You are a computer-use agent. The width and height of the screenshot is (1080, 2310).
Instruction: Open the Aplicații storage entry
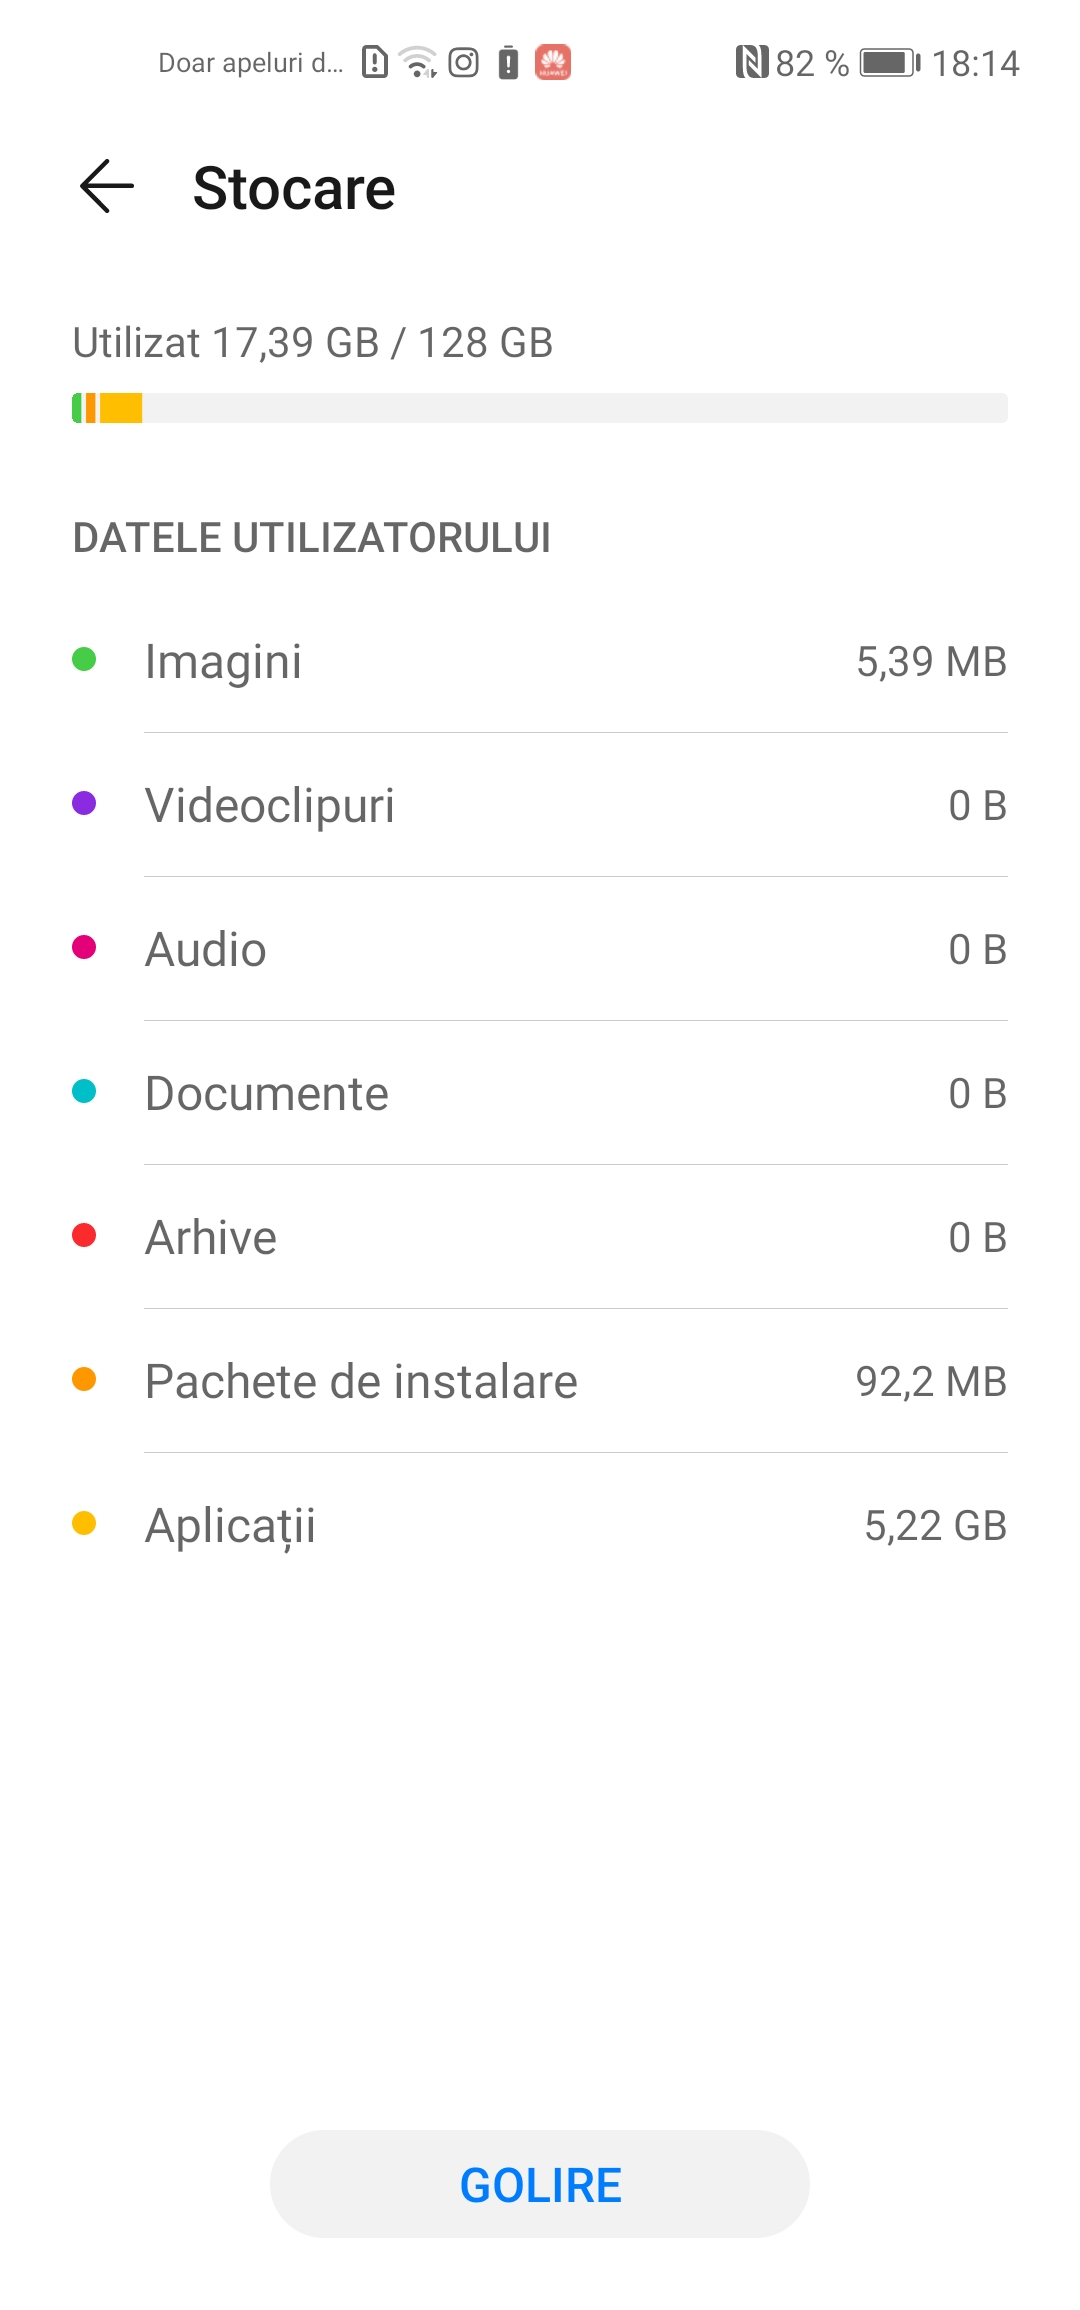(540, 1525)
